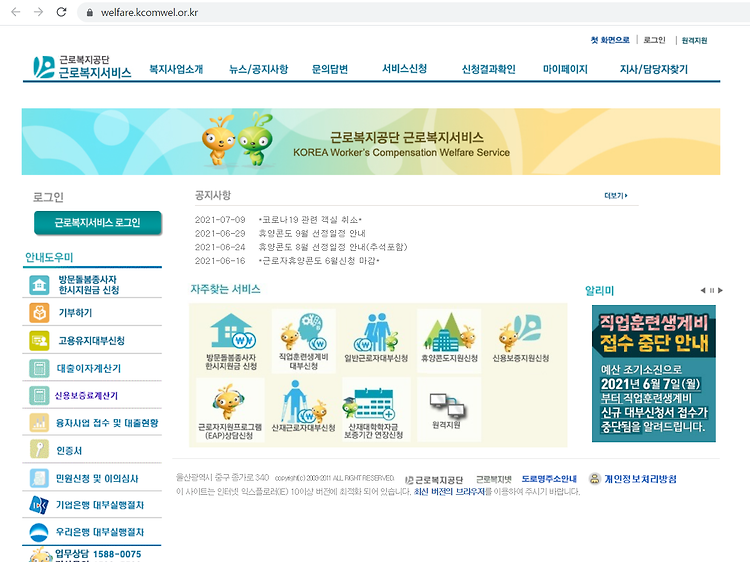Open notice 코로나19 관련 객실 취소
This screenshot has height=562, width=750.
pyautogui.click(x=310, y=220)
